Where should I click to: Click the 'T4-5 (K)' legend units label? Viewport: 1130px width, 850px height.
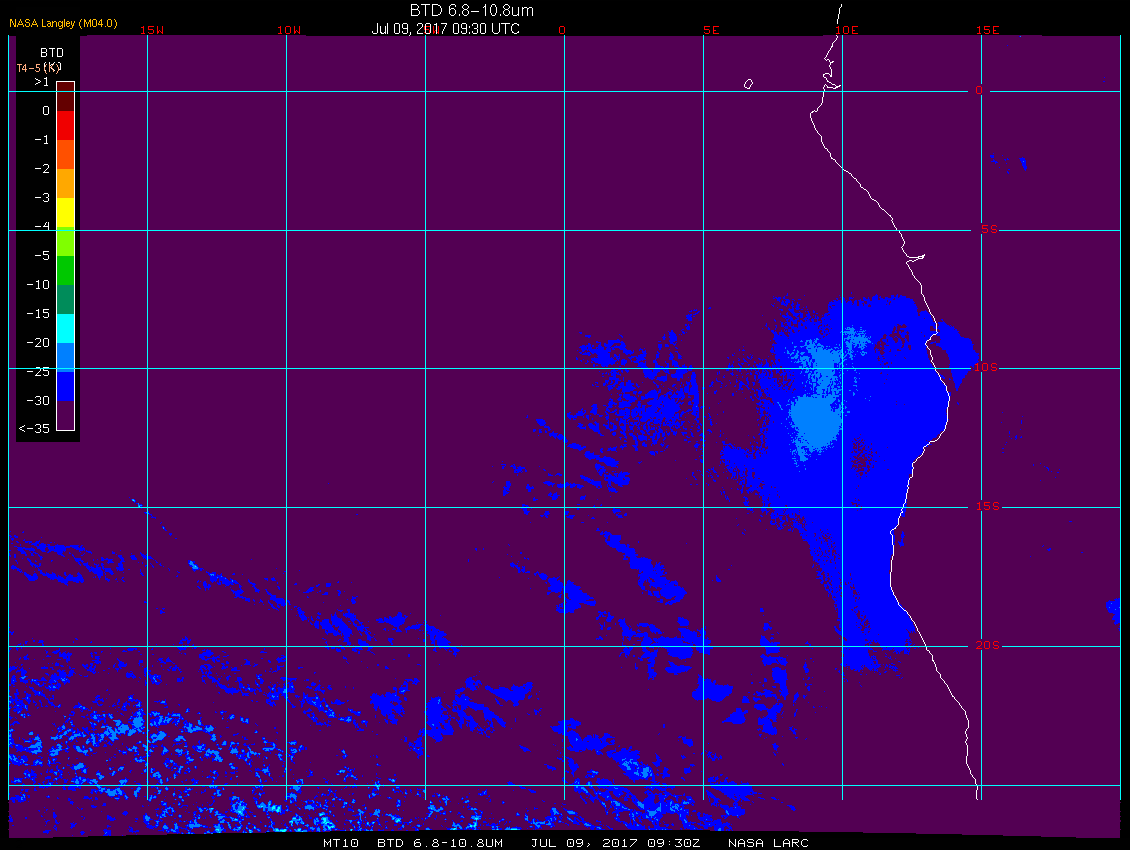pos(39,68)
